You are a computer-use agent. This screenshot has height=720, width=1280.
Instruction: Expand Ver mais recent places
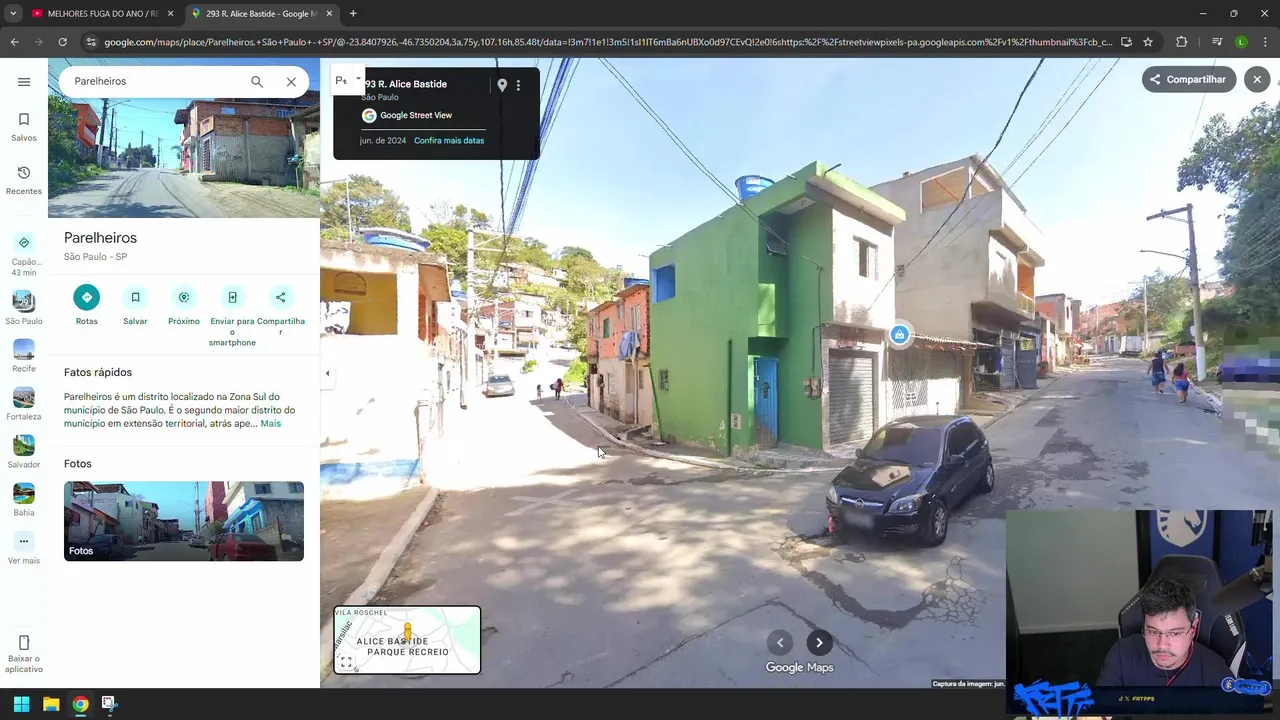tap(24, 549)
